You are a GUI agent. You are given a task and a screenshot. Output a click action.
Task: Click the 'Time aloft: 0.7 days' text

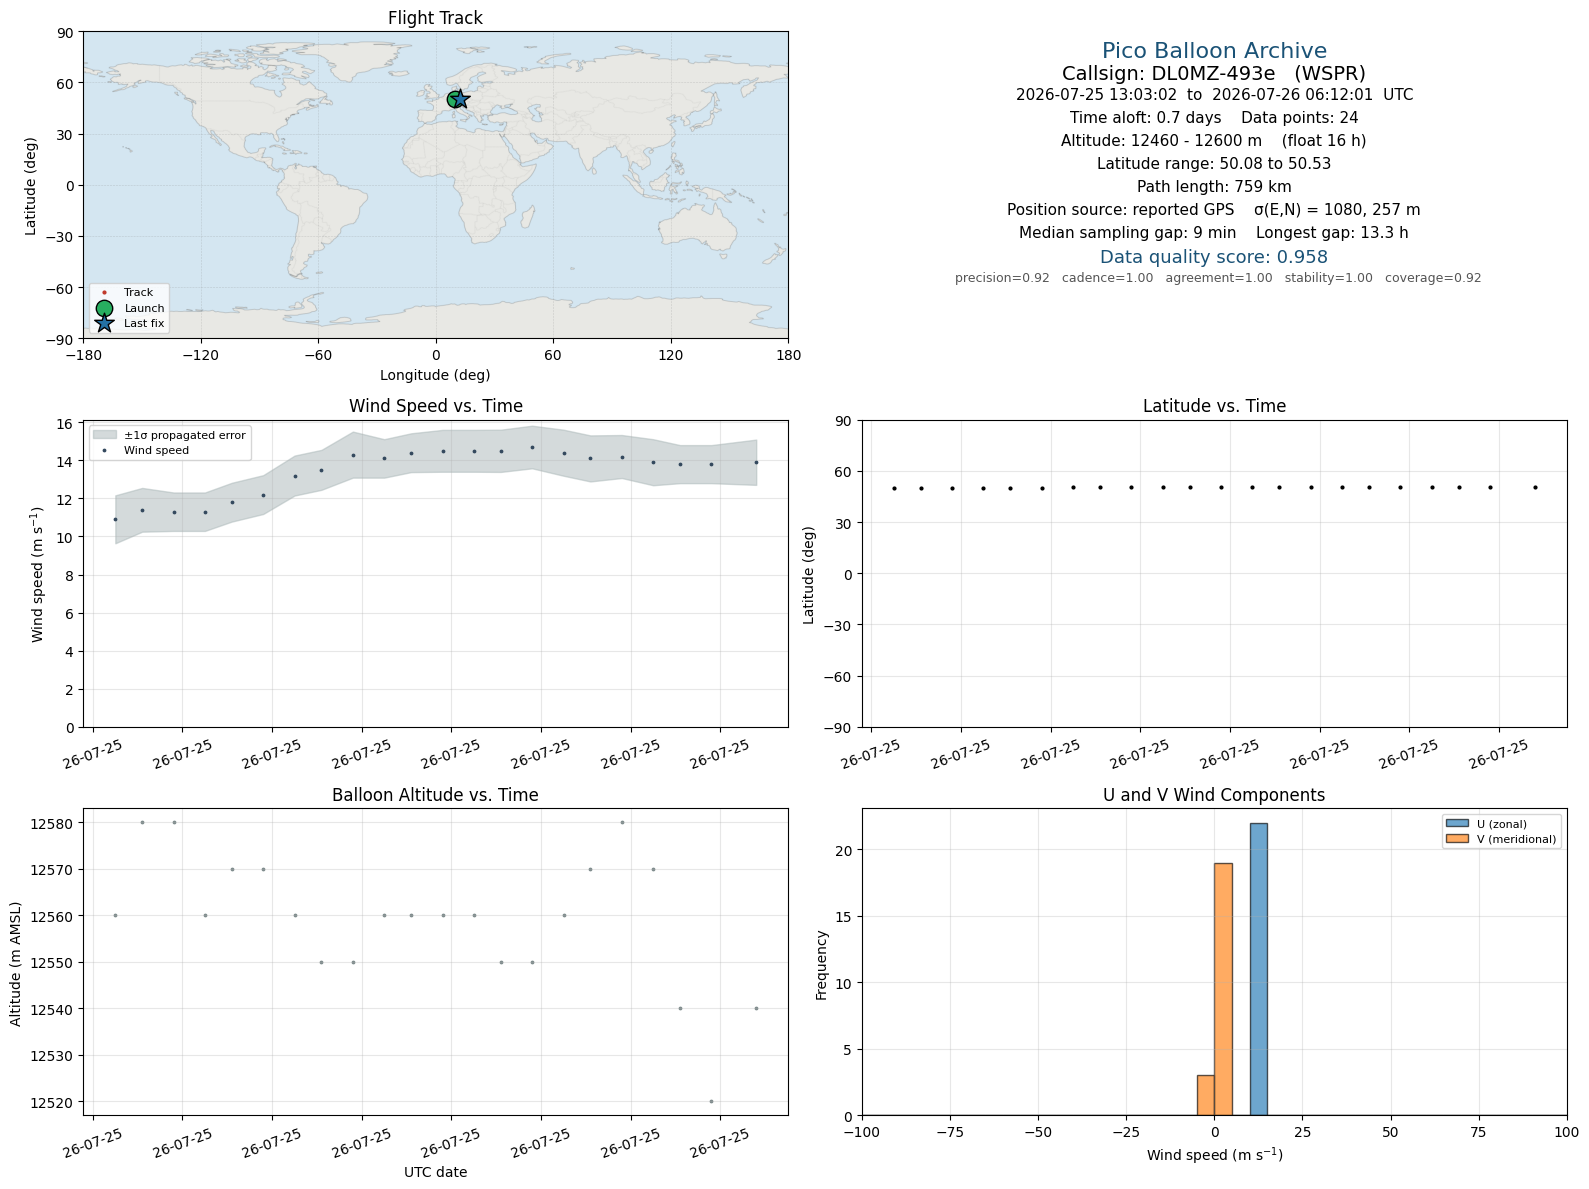click(x=1145, y=118)
